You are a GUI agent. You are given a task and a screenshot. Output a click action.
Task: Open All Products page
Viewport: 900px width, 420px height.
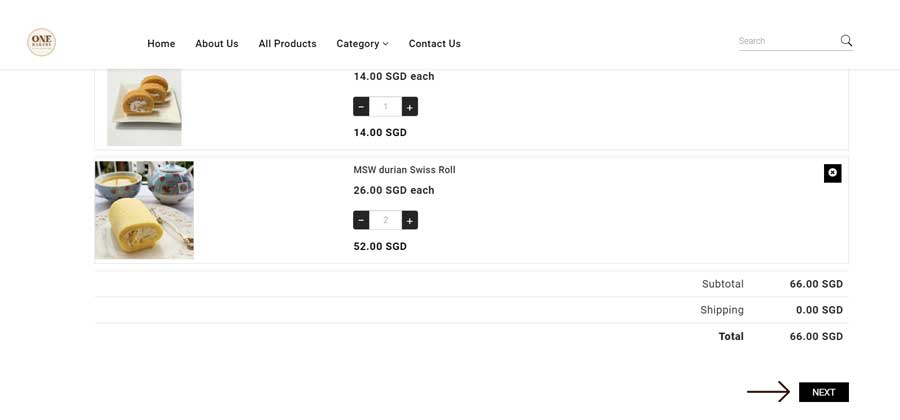(288, 44)
